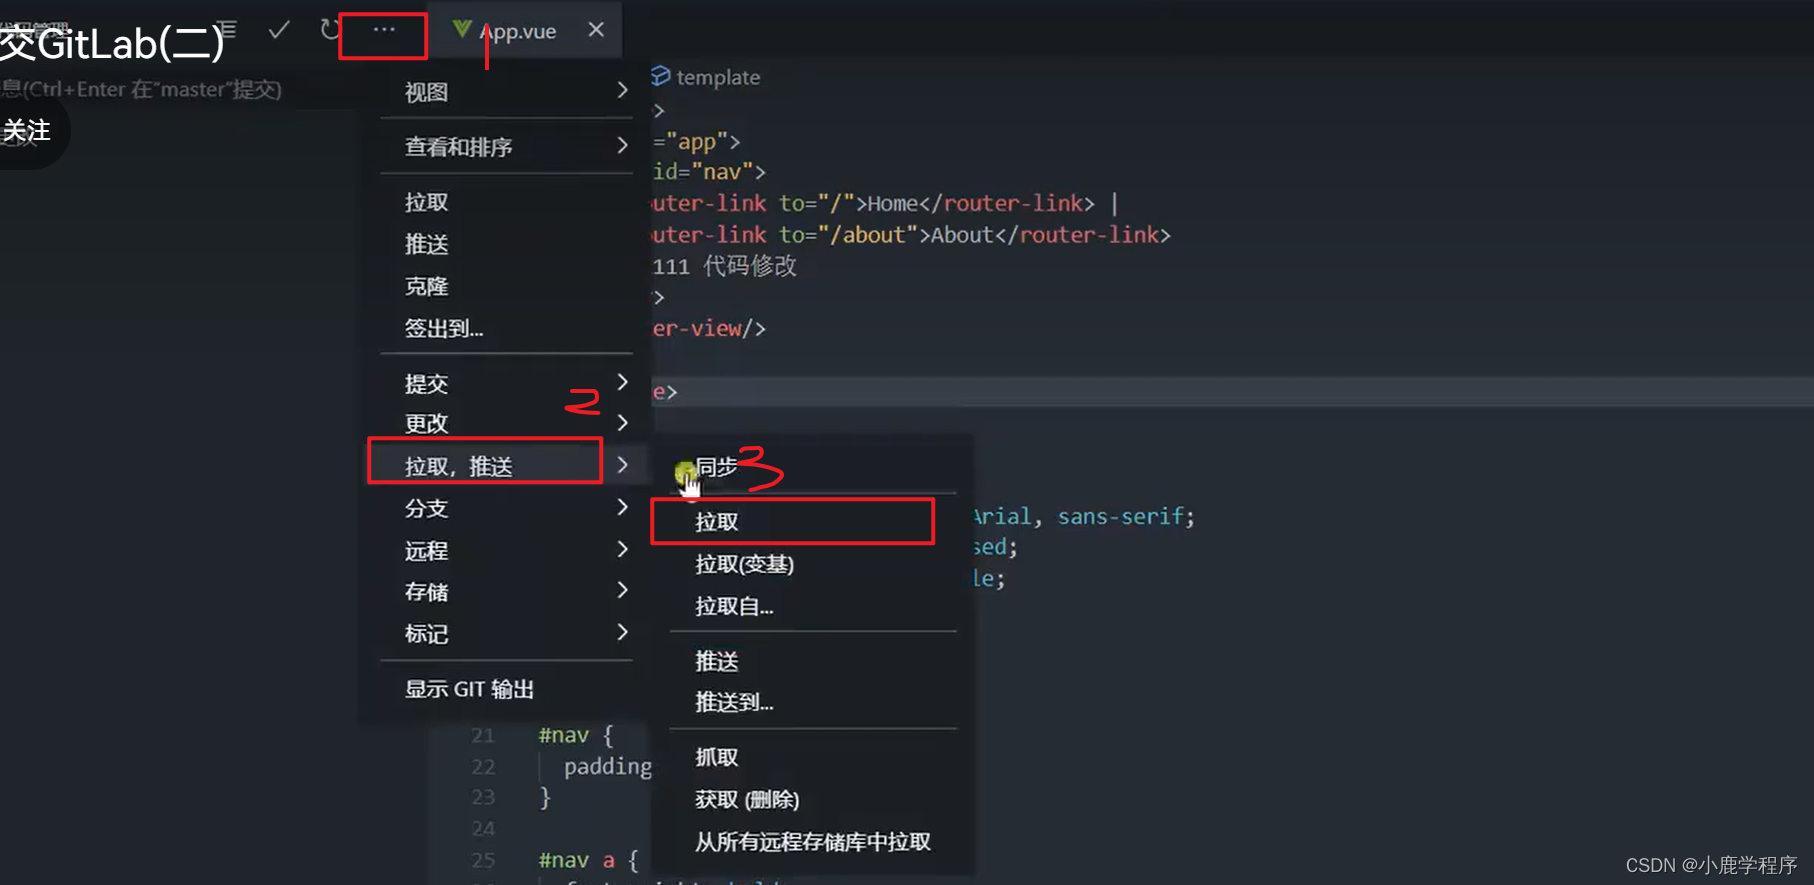Image resolution: width=1814 pixels, height=885 pixels.
Task: Click line number 21 in editor gutter
Action: (483, 735)
